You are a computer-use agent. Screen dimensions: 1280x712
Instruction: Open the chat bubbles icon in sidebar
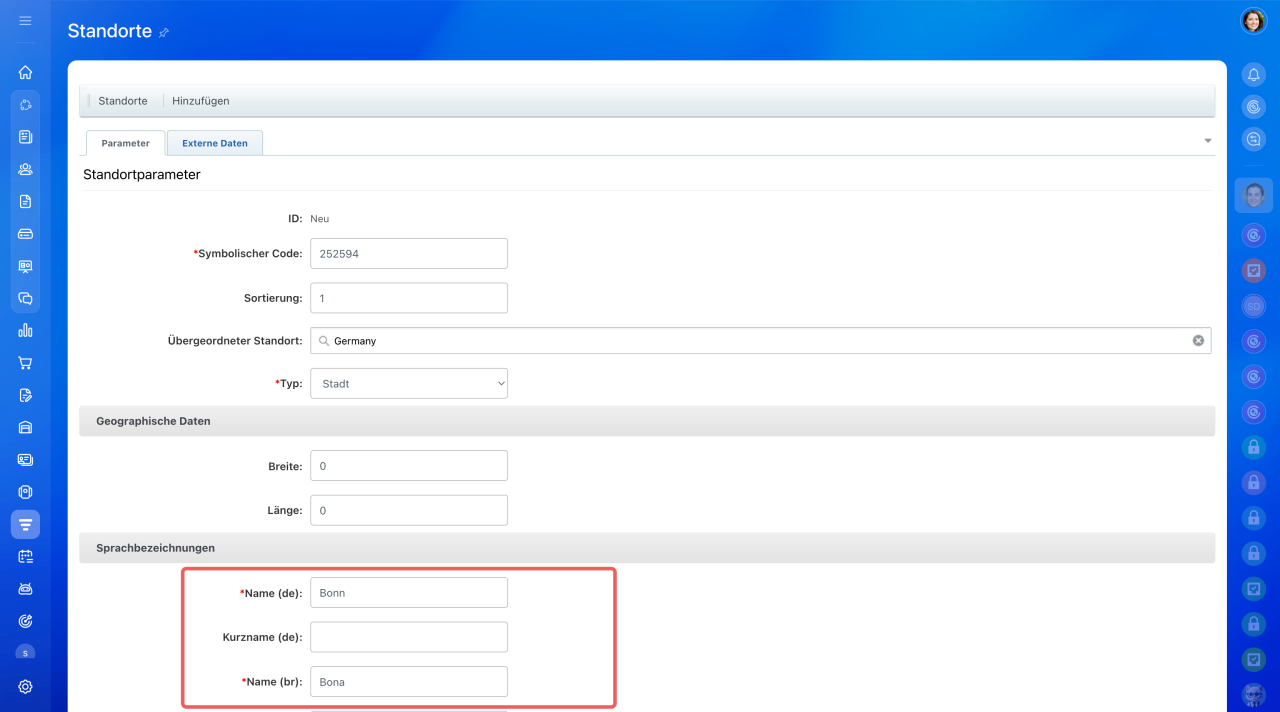pyautogui.click(x=26, y=298)
